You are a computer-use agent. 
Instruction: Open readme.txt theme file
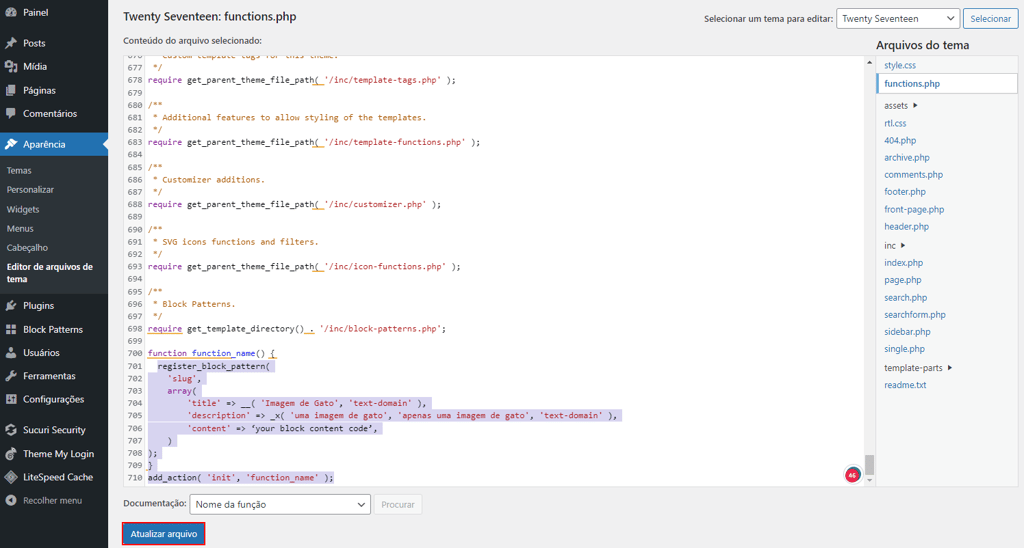[905, 385]
